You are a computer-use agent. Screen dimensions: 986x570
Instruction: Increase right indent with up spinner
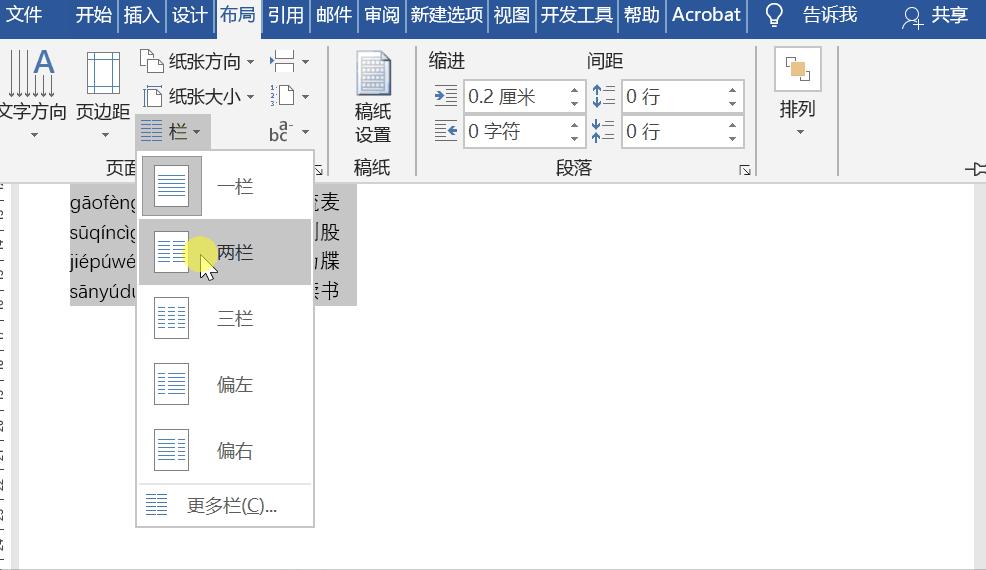(x=575, y=125)
